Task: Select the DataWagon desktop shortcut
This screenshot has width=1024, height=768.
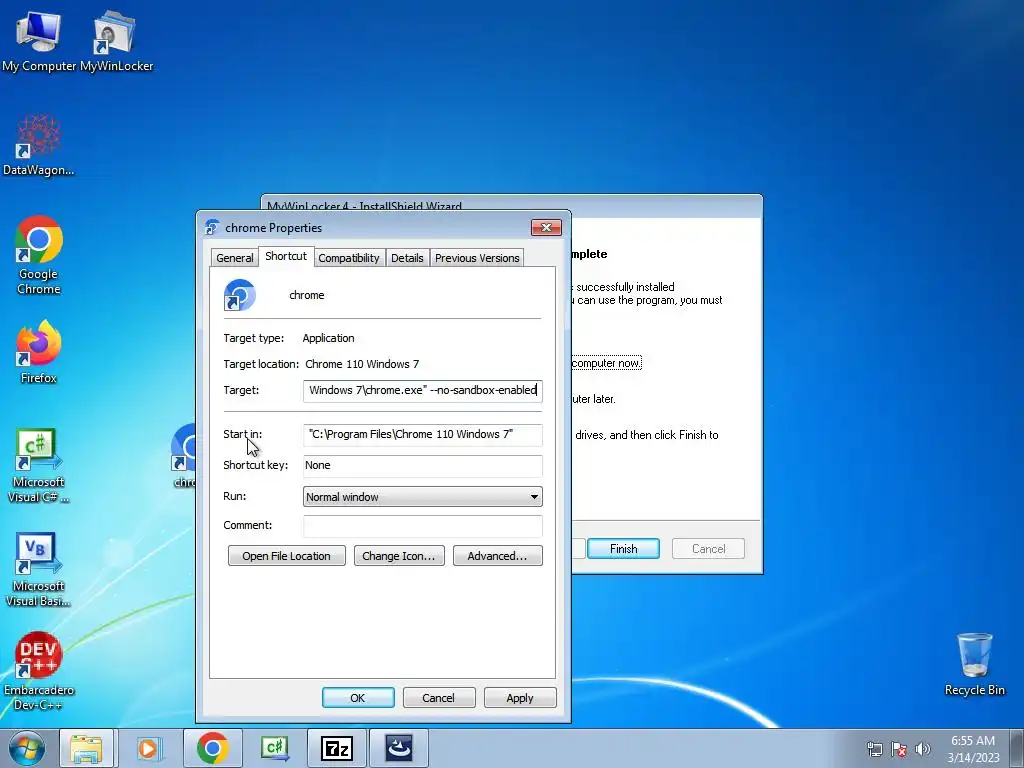Action: pos(39,145)
